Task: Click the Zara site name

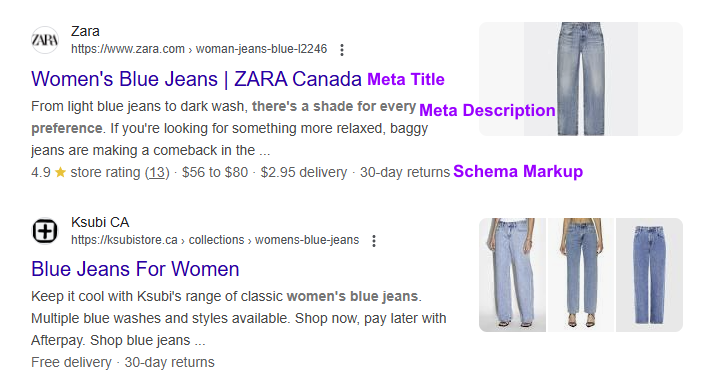Action: click(x=85, y=31)
